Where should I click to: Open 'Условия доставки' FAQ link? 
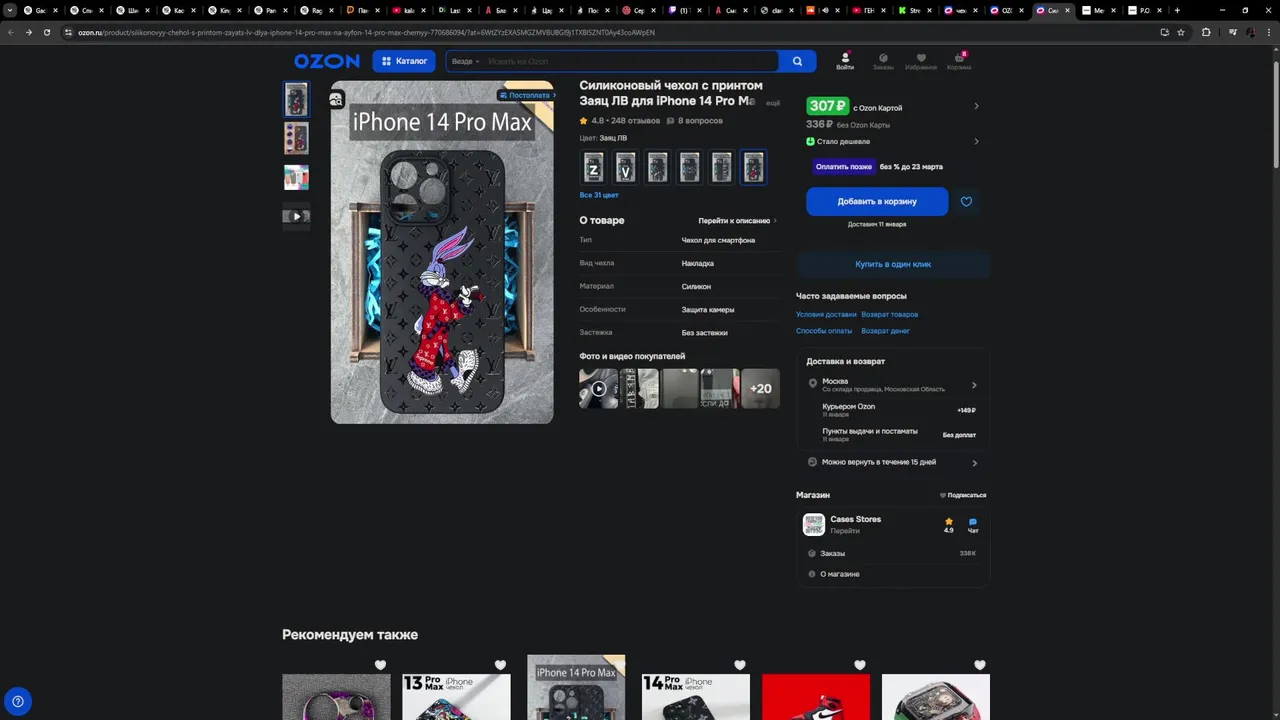826,314
